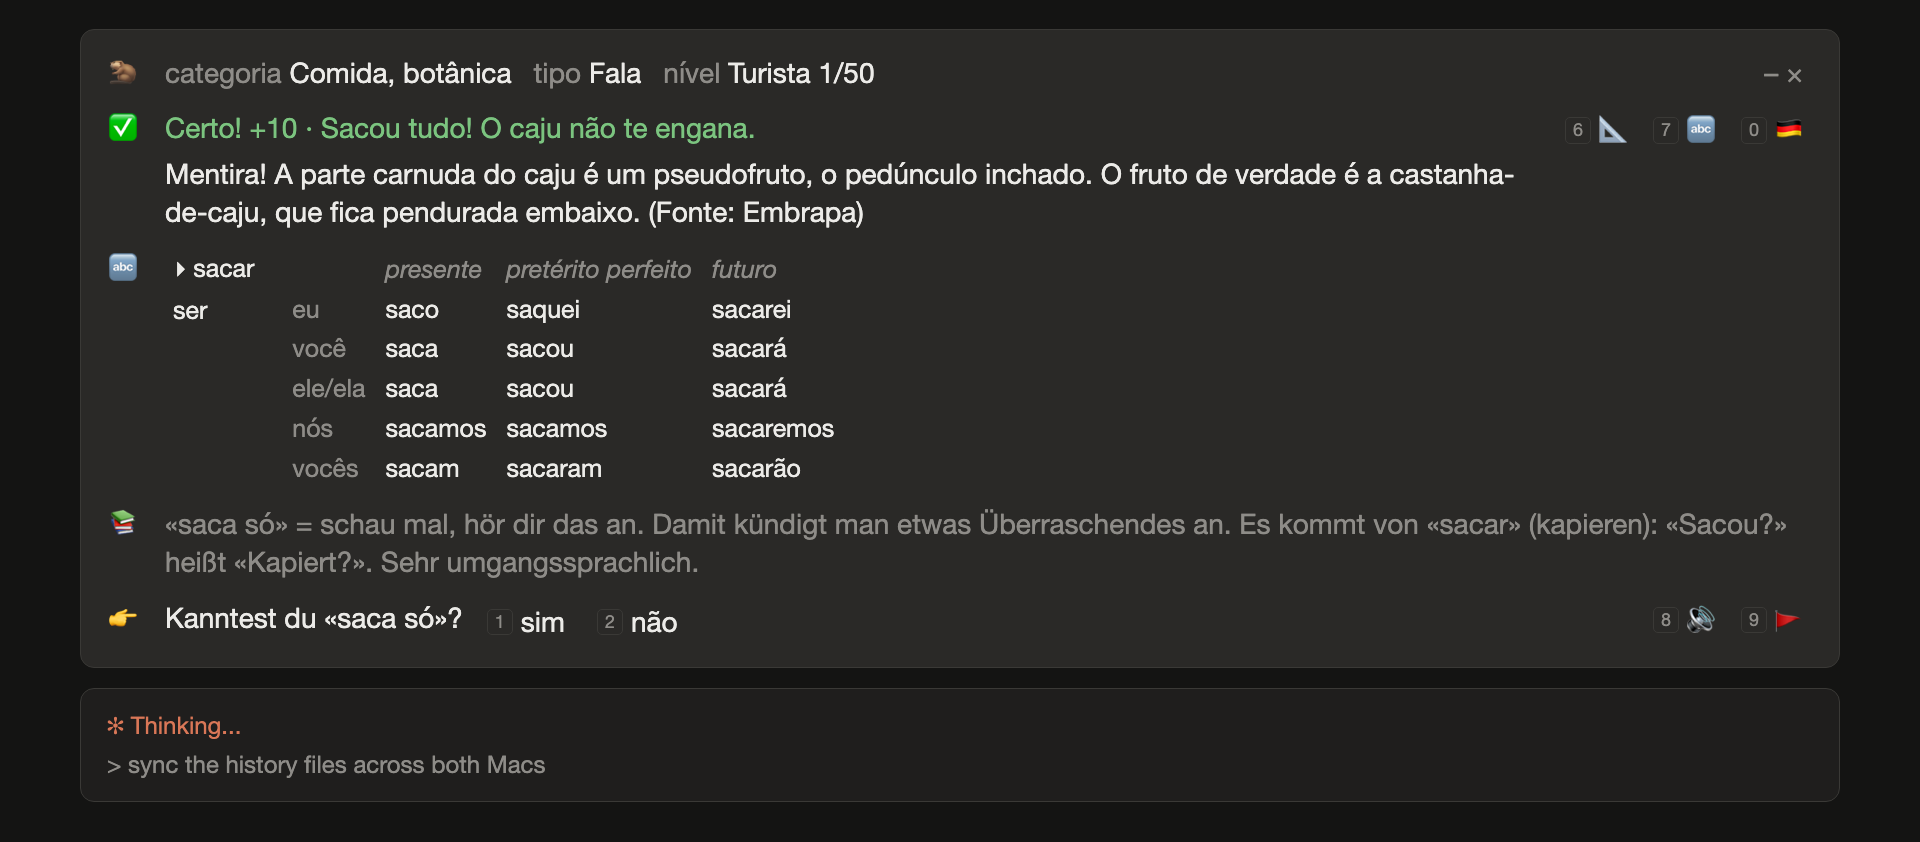
Task: Click the animal mascot icon beside categoria
Action: tap(123, 72)
